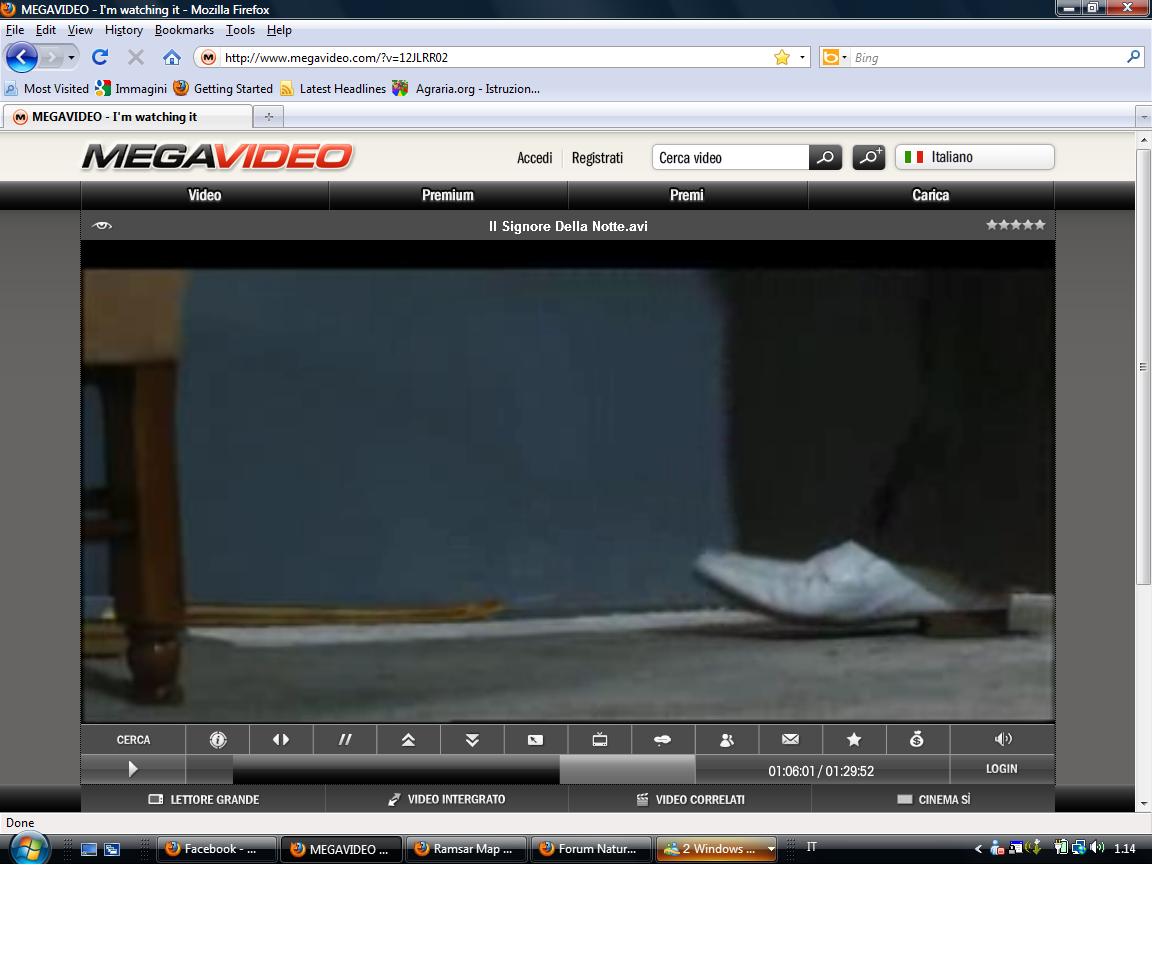Viewport: 1152px width, 959px height.
Task: Click the star favorite icon in the player bar
Action: (x=854, y=740)
